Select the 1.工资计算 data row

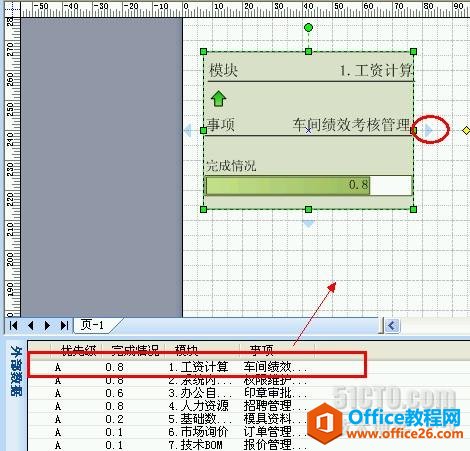(197, 367)
